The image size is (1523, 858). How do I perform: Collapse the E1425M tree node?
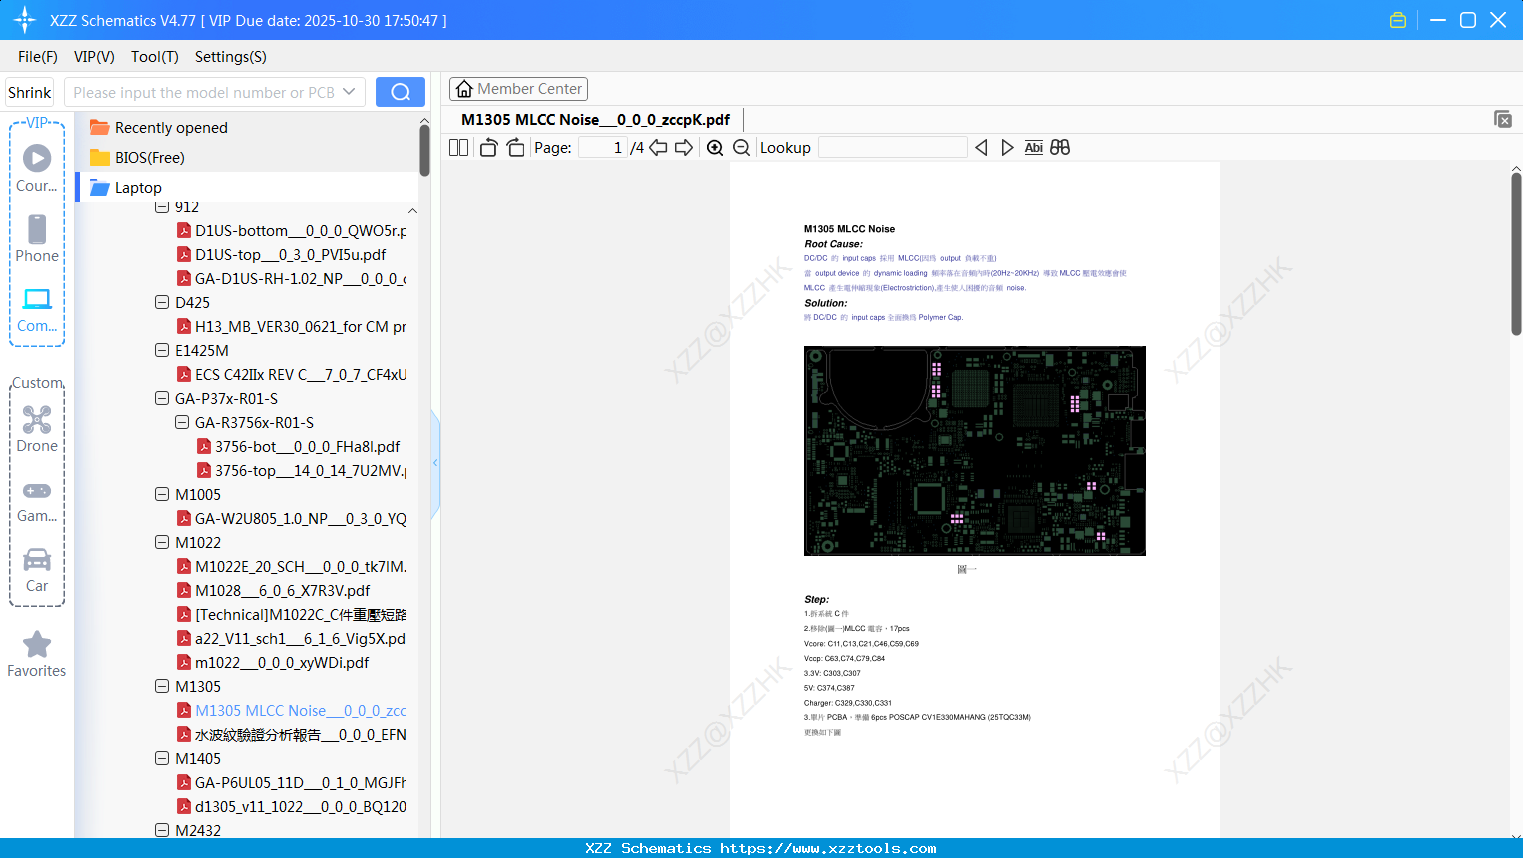162,350
